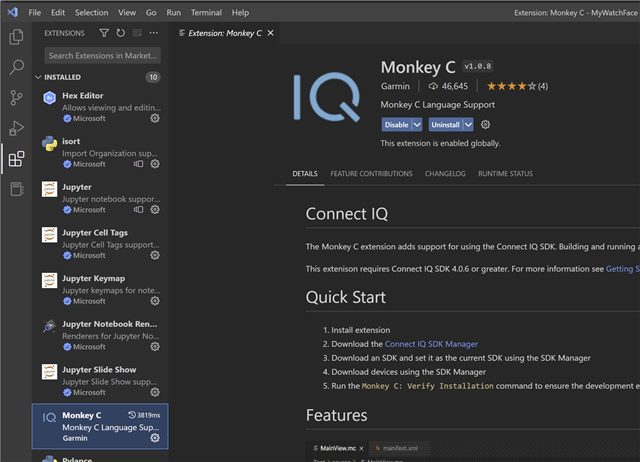Open the Help menu
This screenshot has height=462, width=640.
[240, 13]
